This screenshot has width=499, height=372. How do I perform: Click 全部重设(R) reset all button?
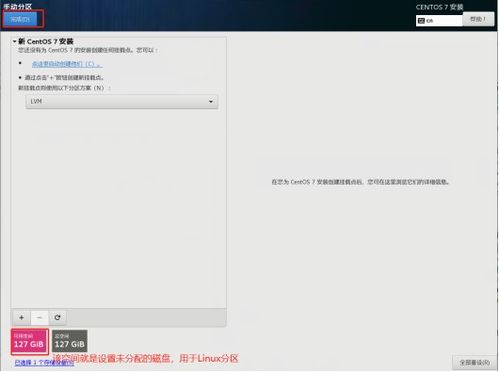(x=475, y=362)
